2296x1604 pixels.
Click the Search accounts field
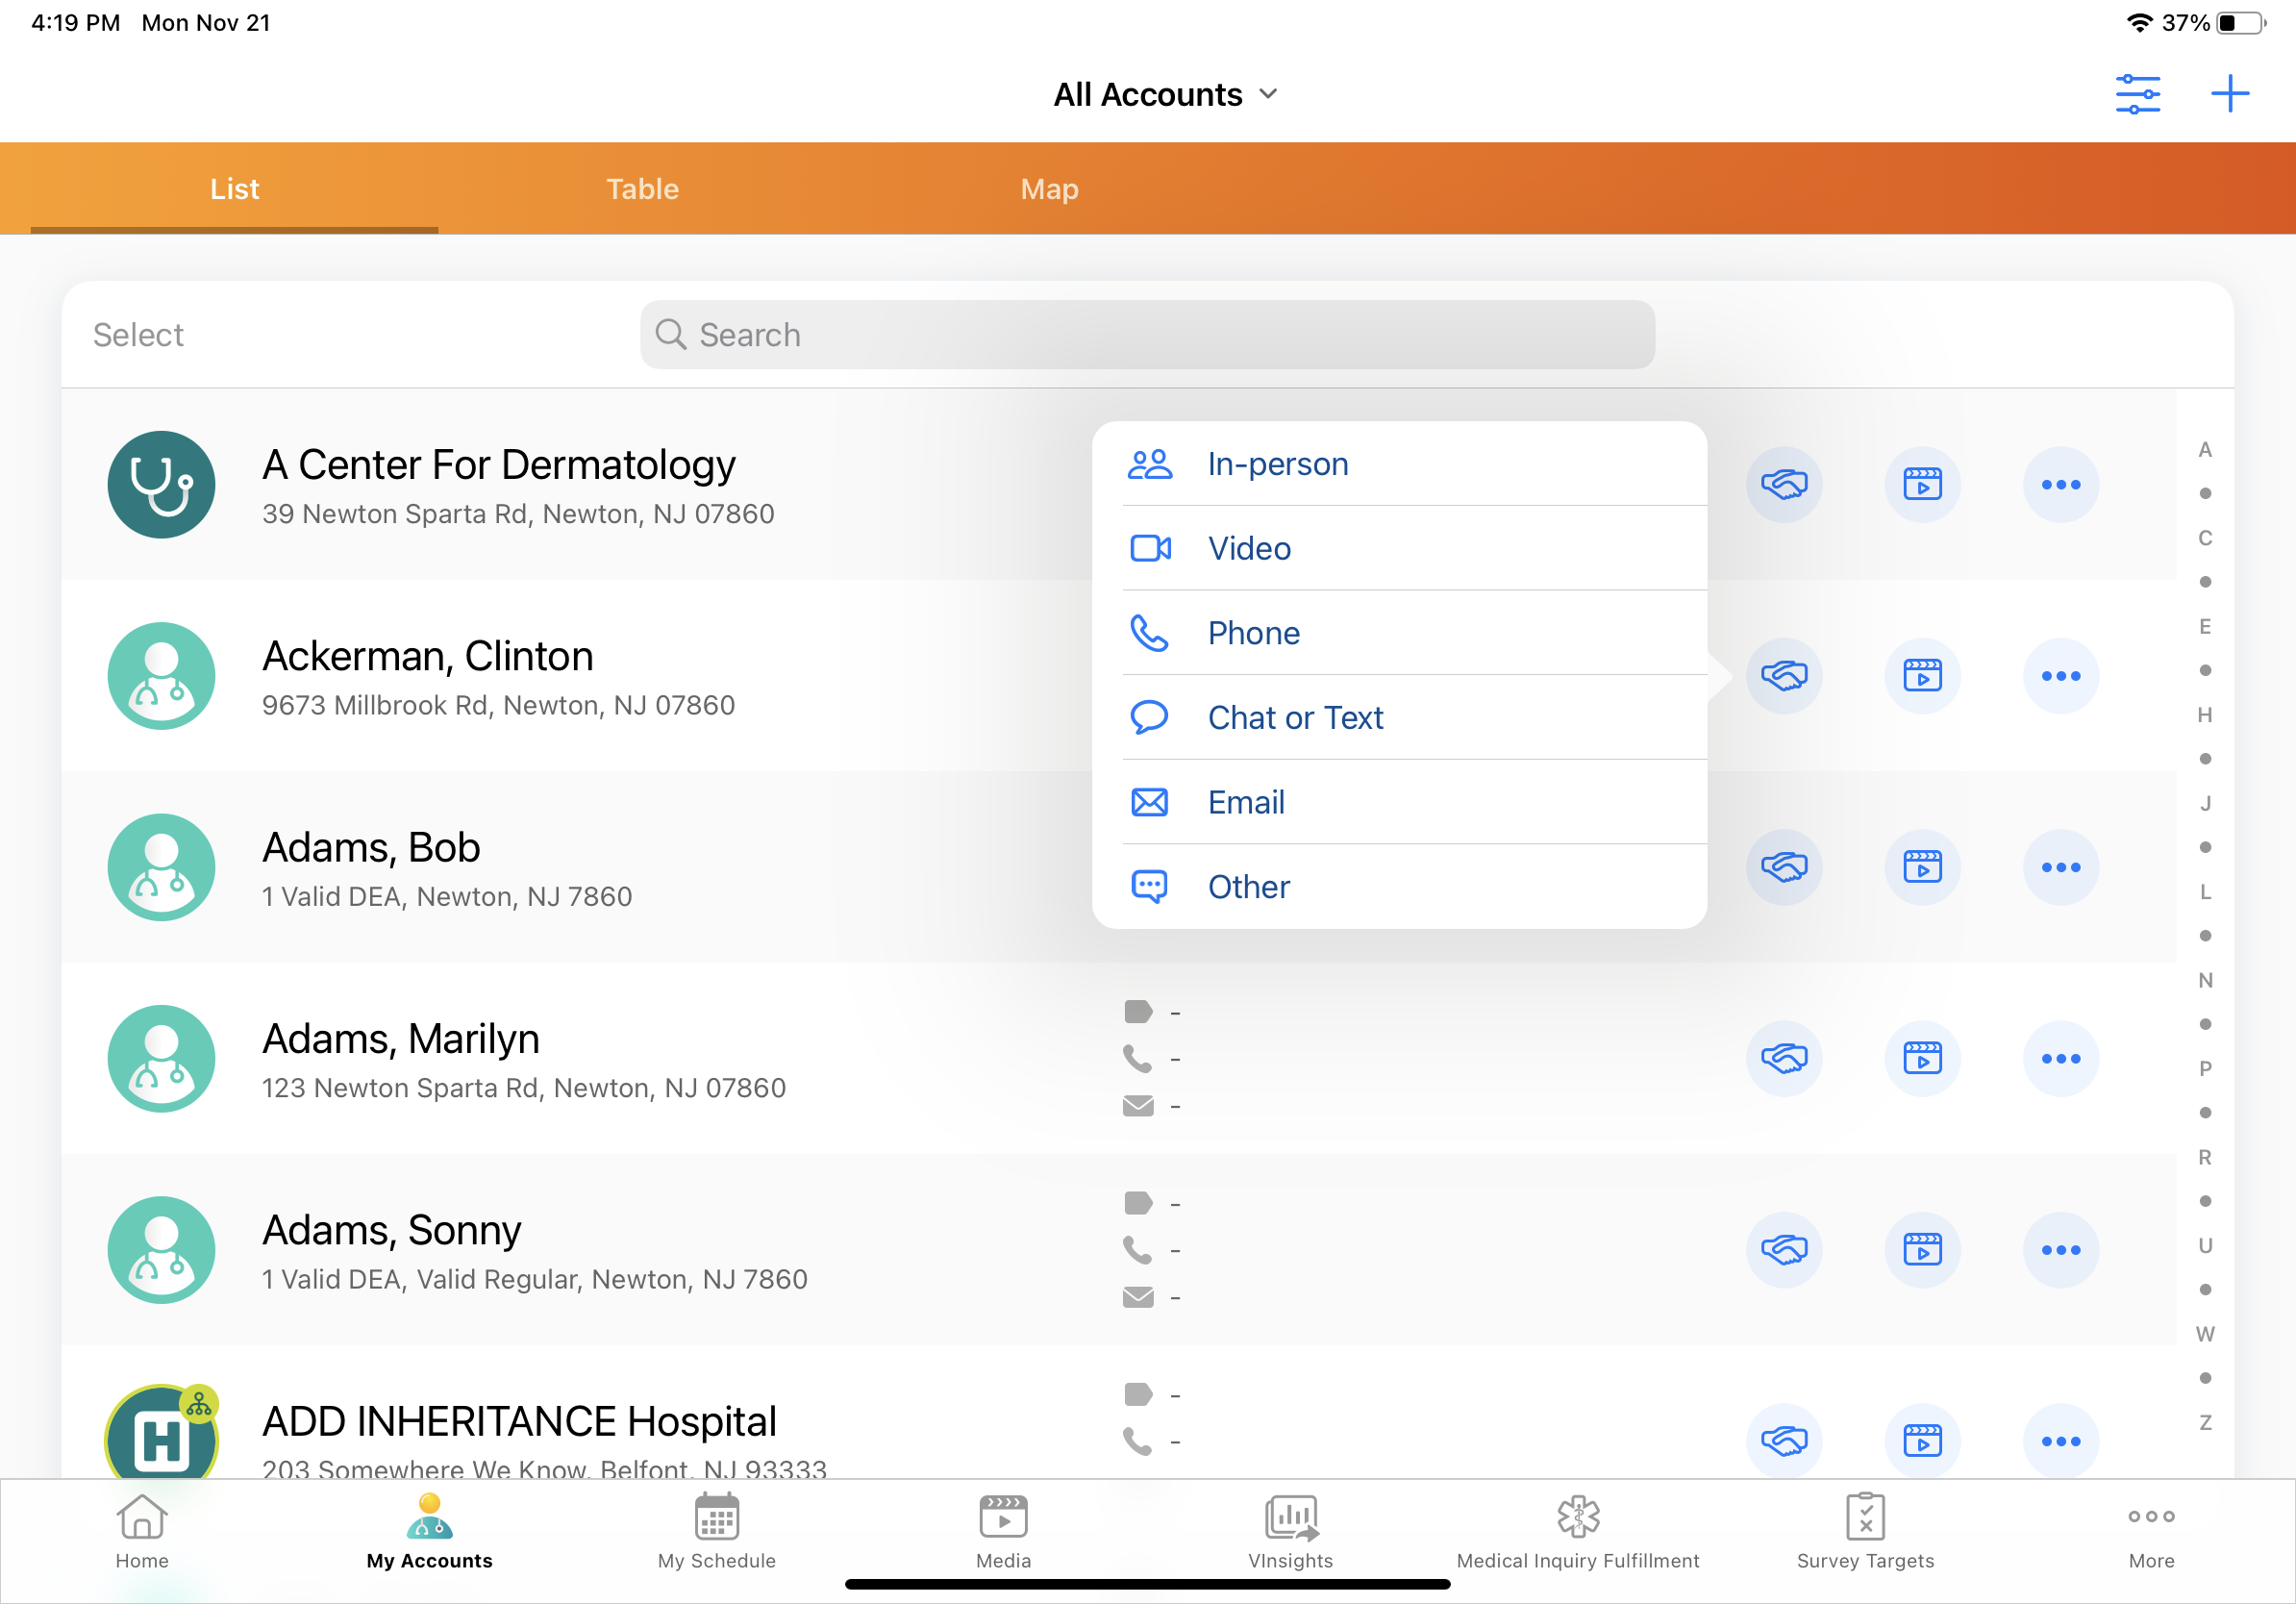click(x=1147, y=335)
